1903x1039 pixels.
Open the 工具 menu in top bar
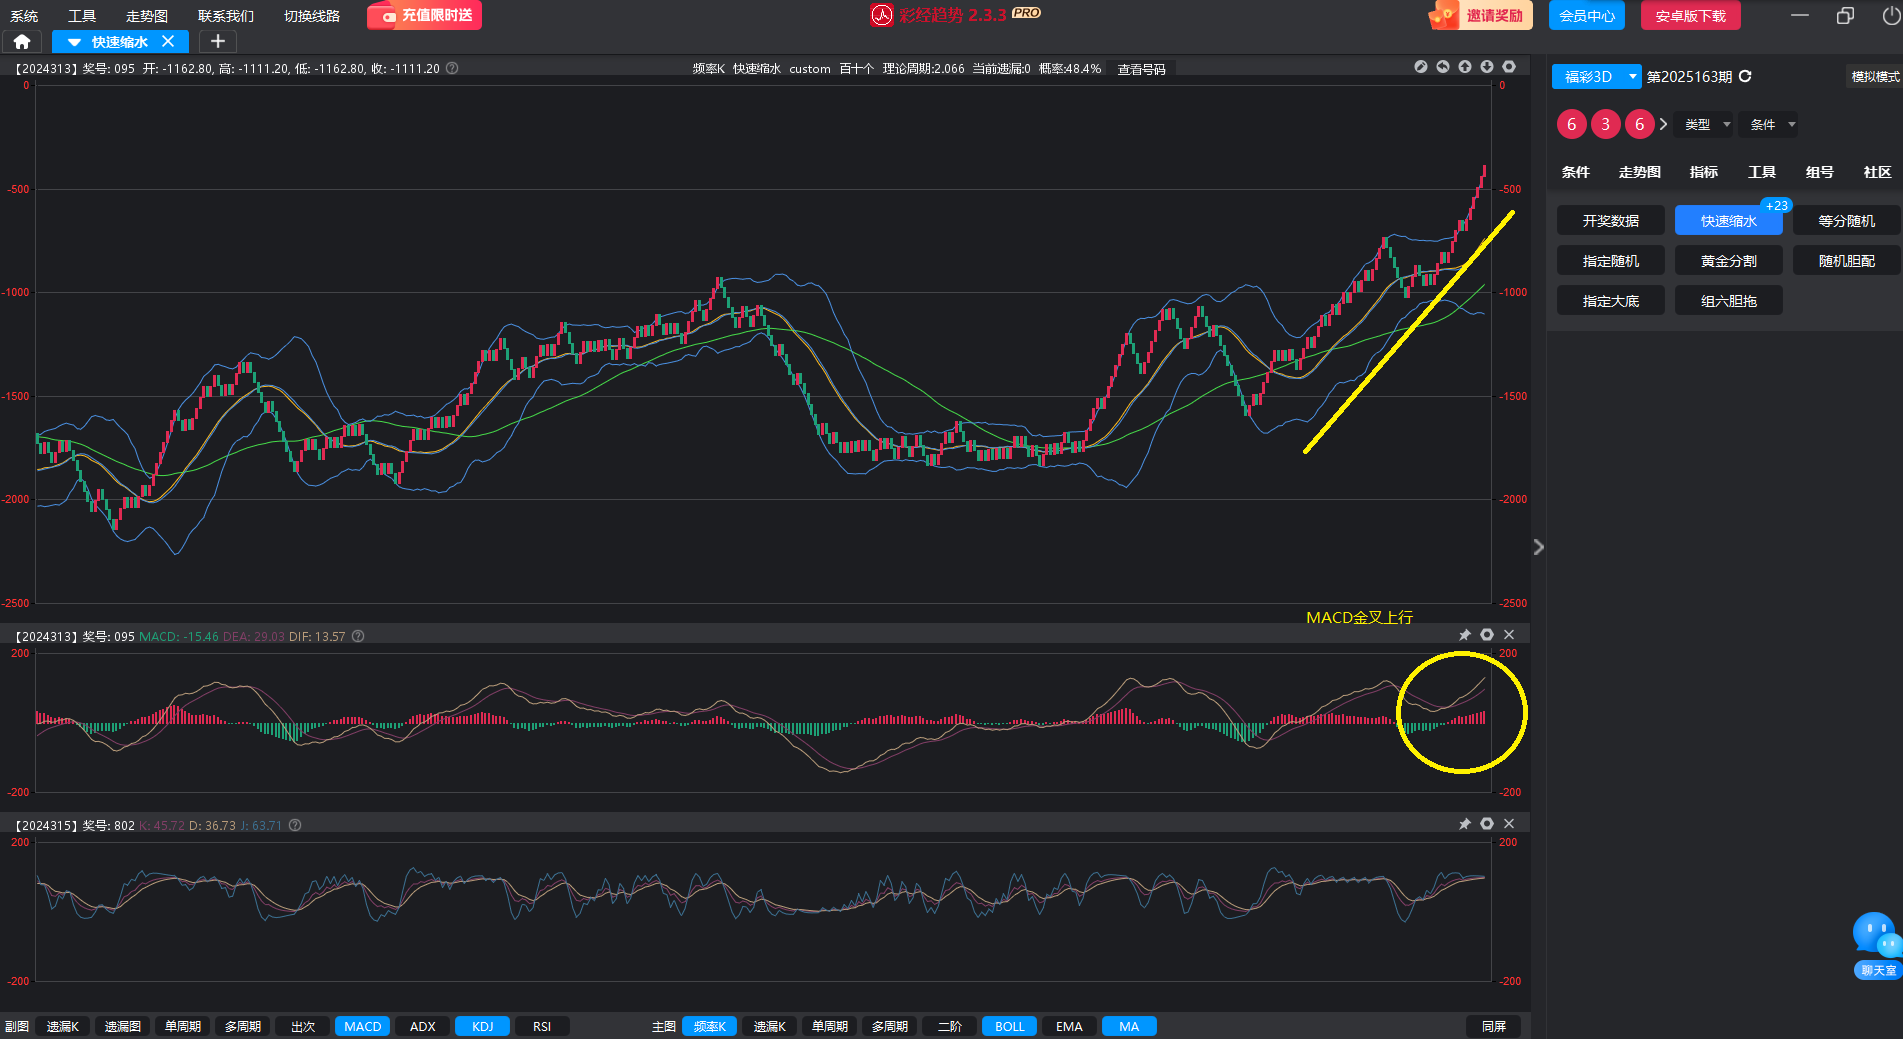coord(82,15)
